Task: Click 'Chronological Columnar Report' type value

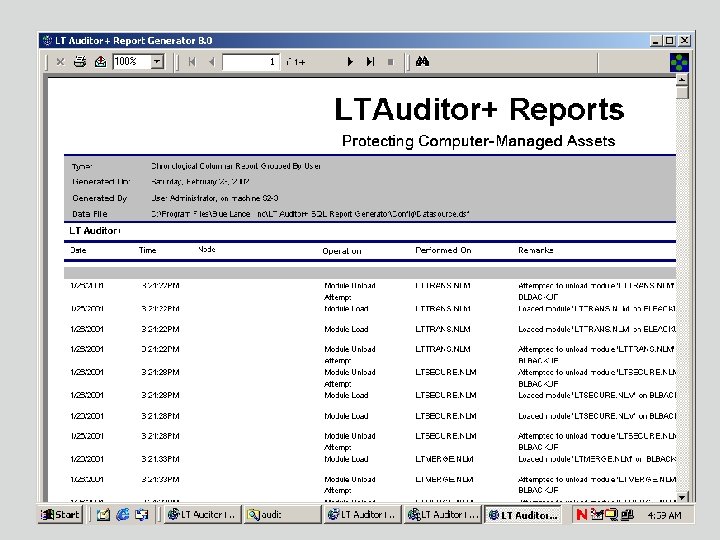Action: [x=236, y=166]
